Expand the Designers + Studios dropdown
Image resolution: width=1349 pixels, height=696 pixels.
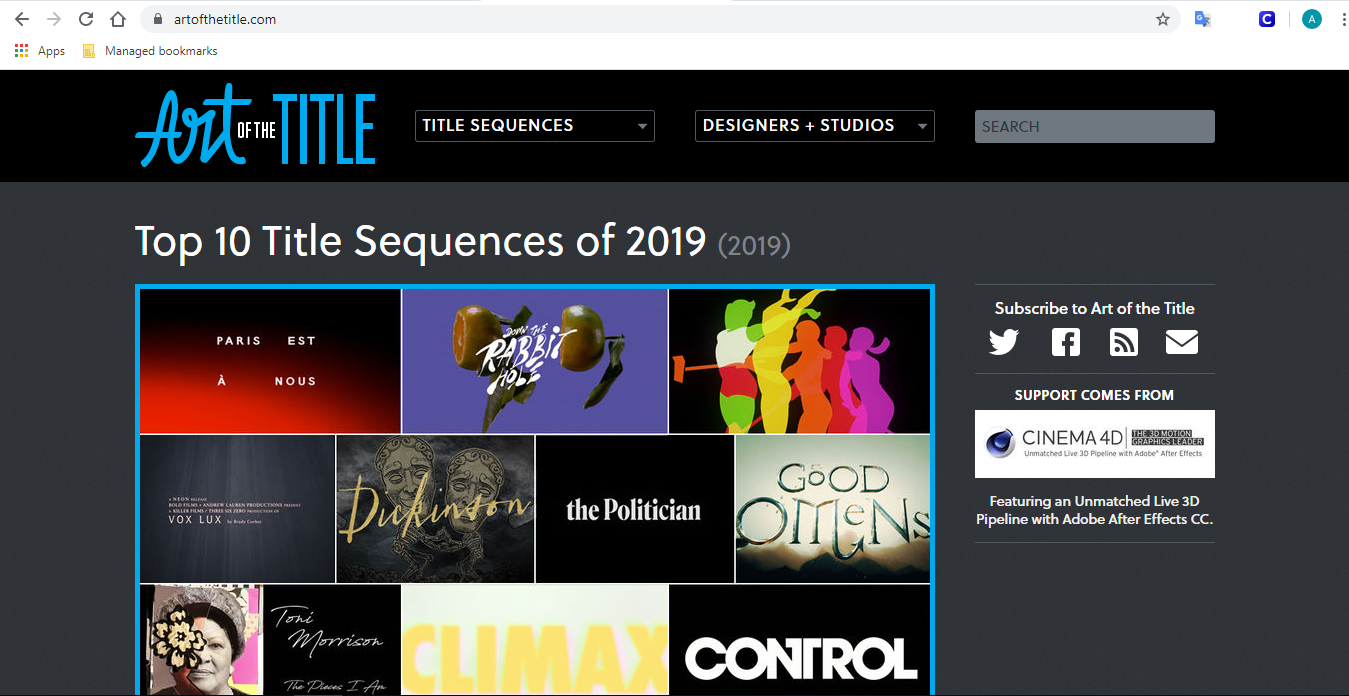click(x=815, y=126)
